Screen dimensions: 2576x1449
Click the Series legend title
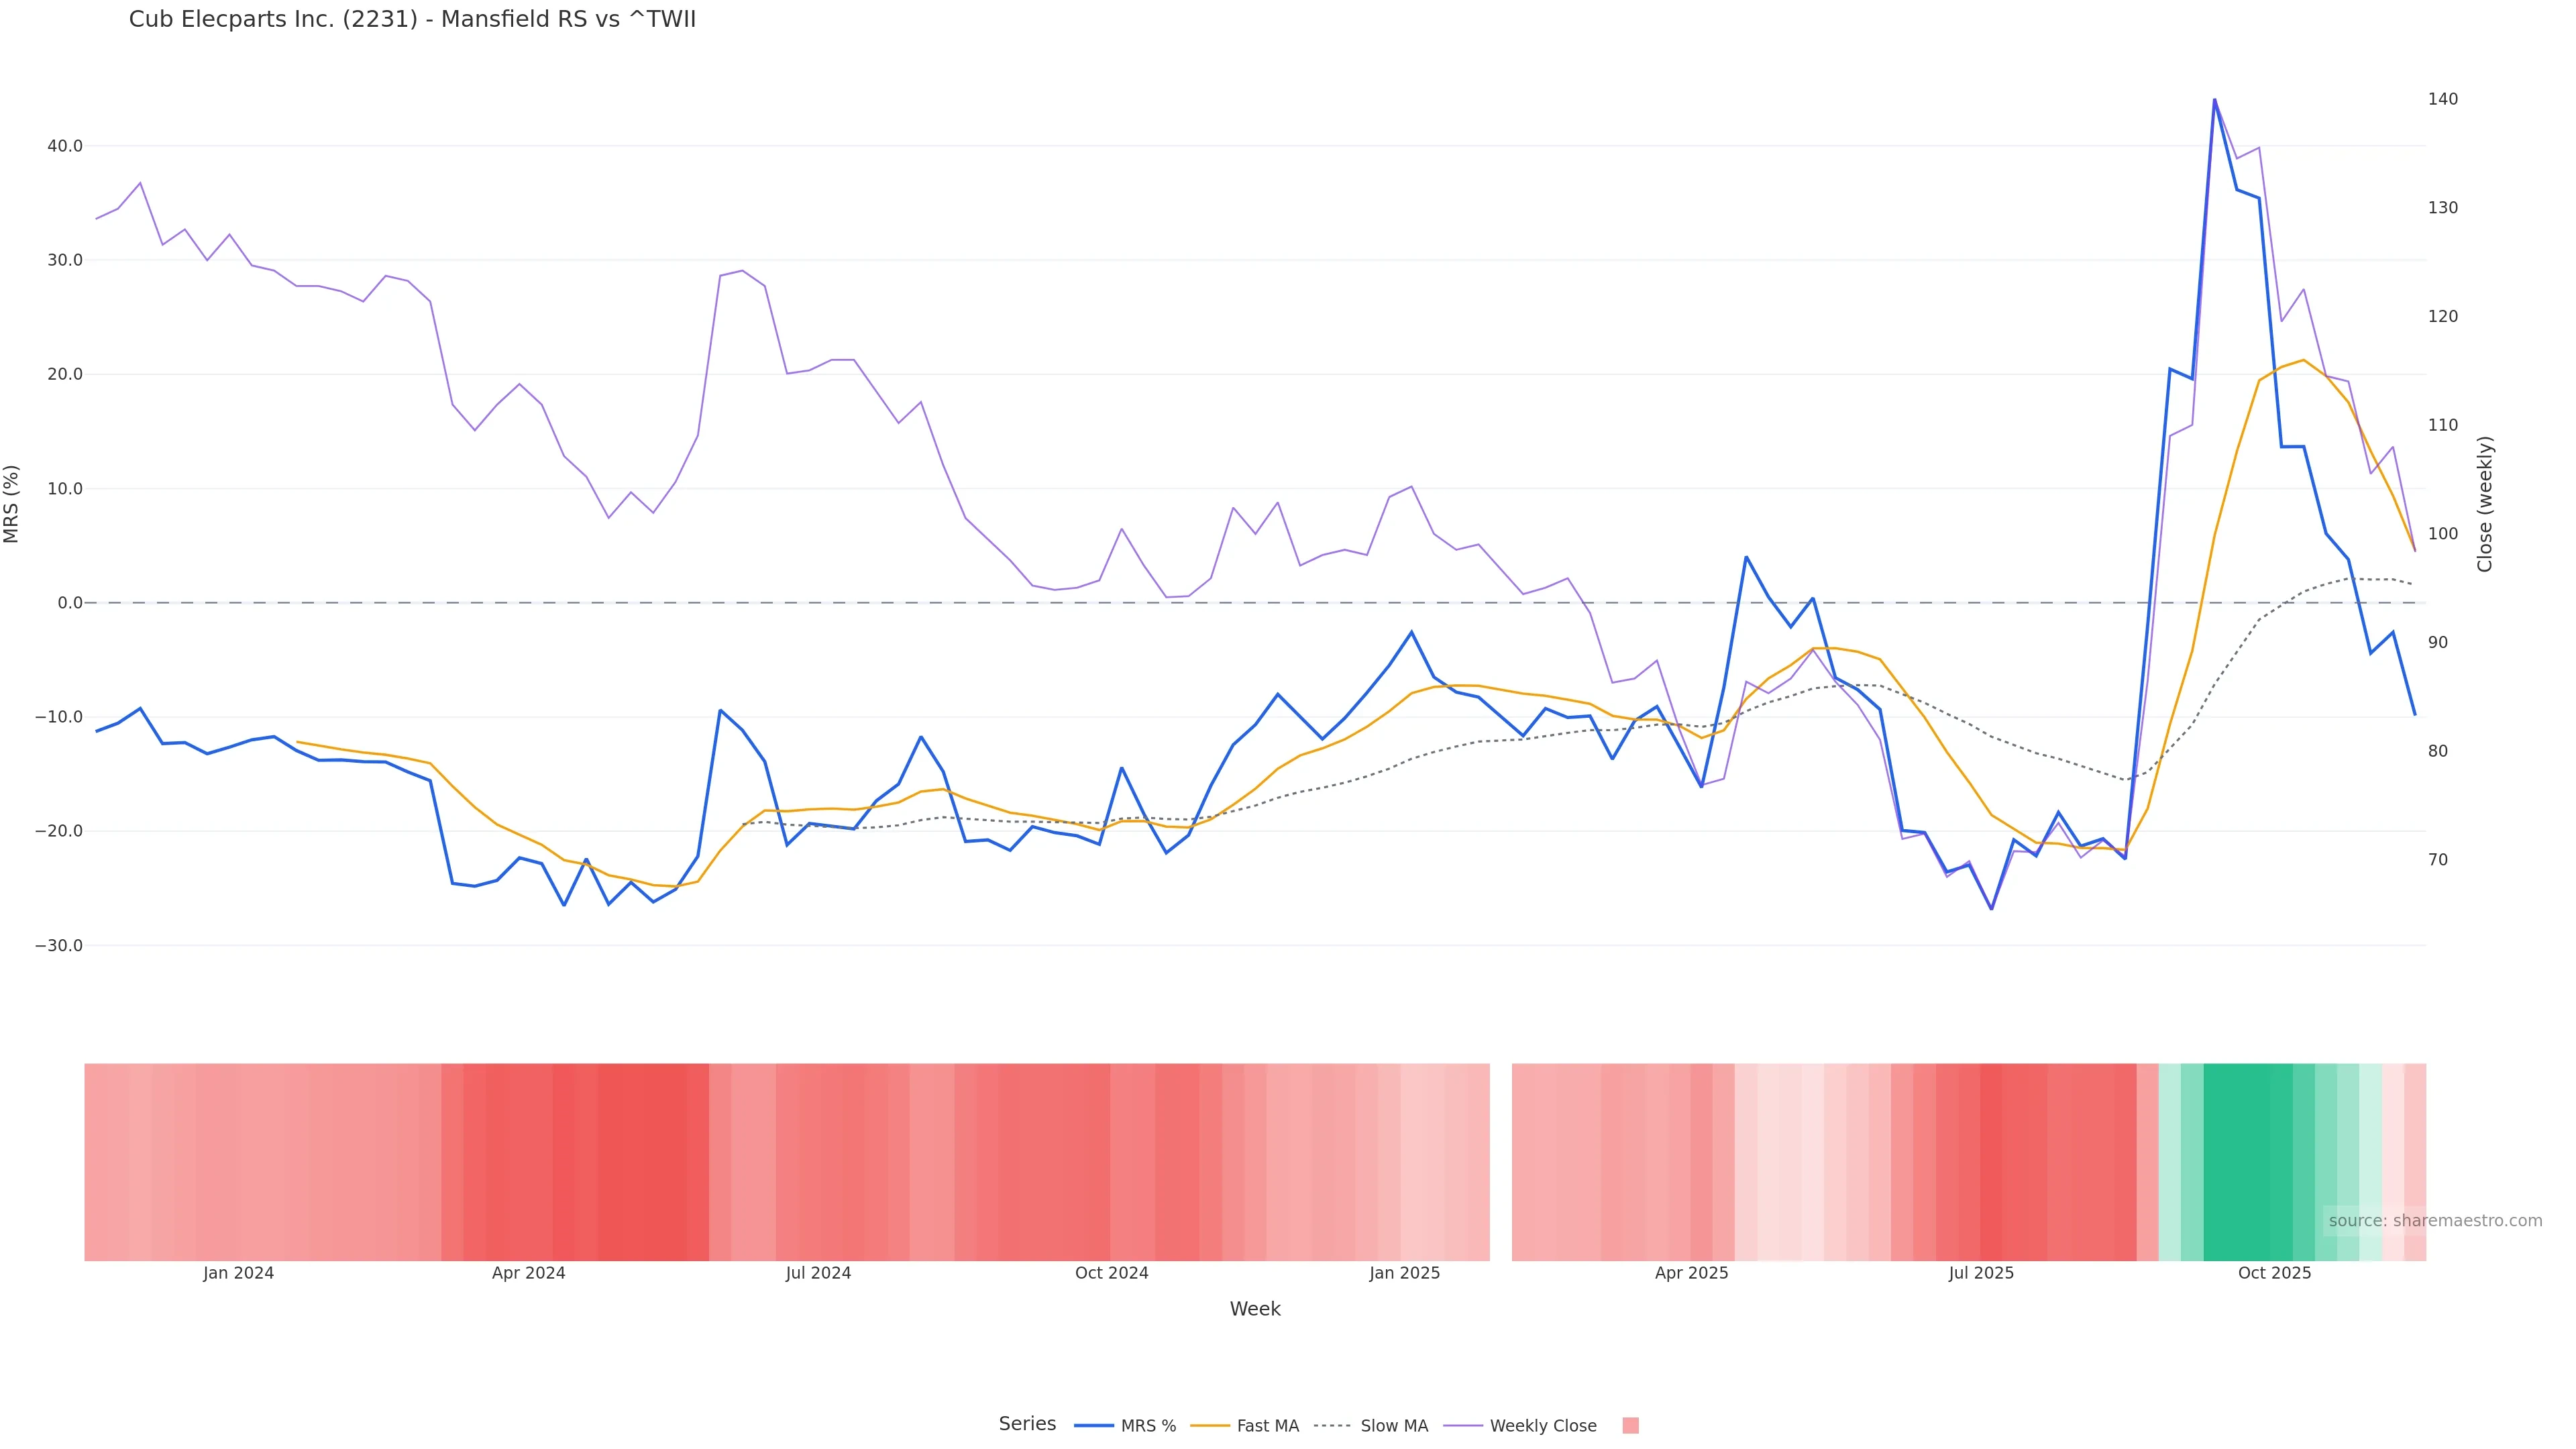1027,1424
